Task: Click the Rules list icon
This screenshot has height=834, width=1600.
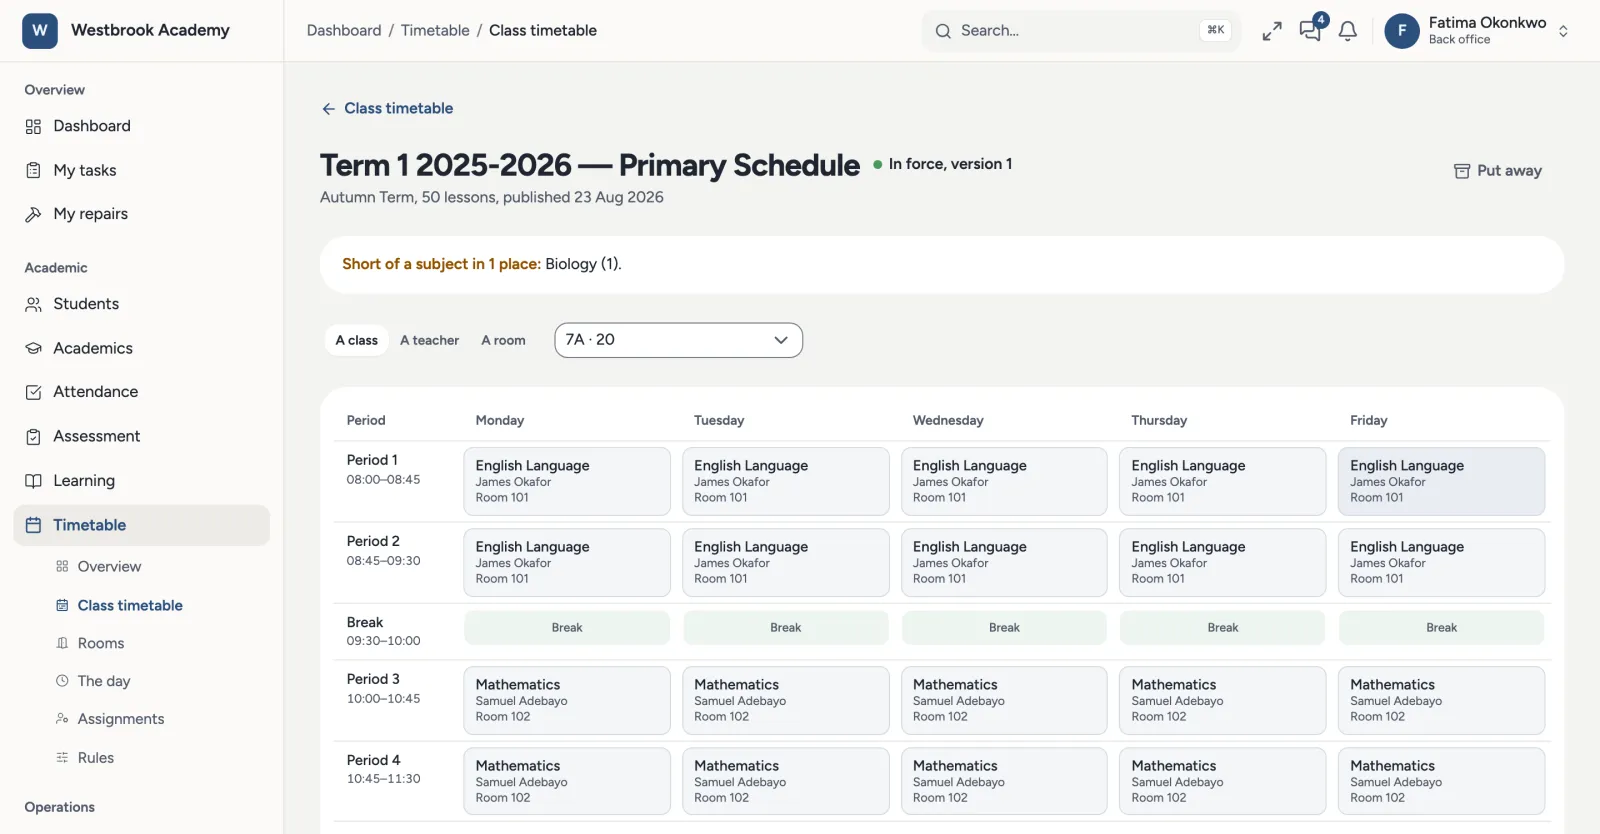Action: (x=62, y=758)
